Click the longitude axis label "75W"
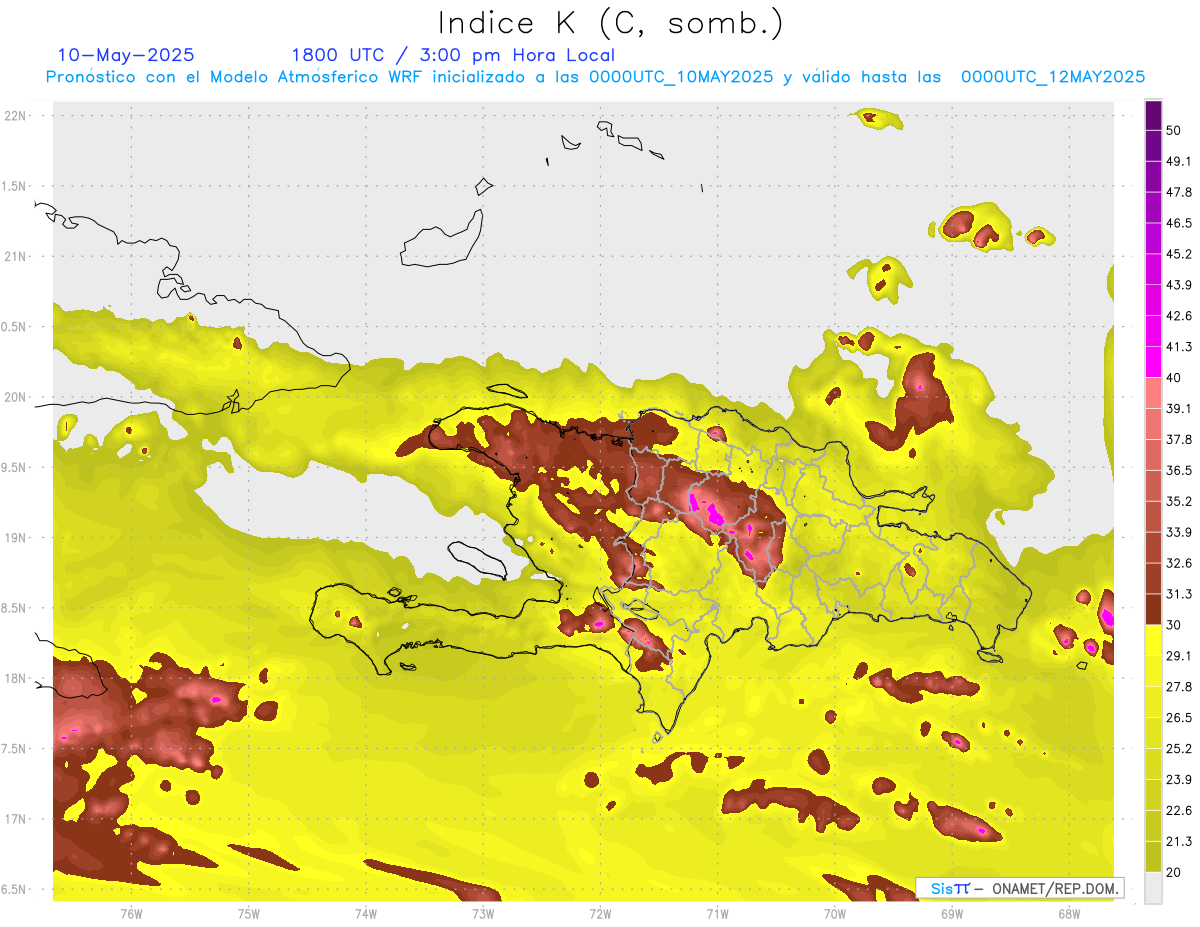Image resolution: width=1200 pixels, height=927 pixels. pyautogui.click(x=249, y=915)
